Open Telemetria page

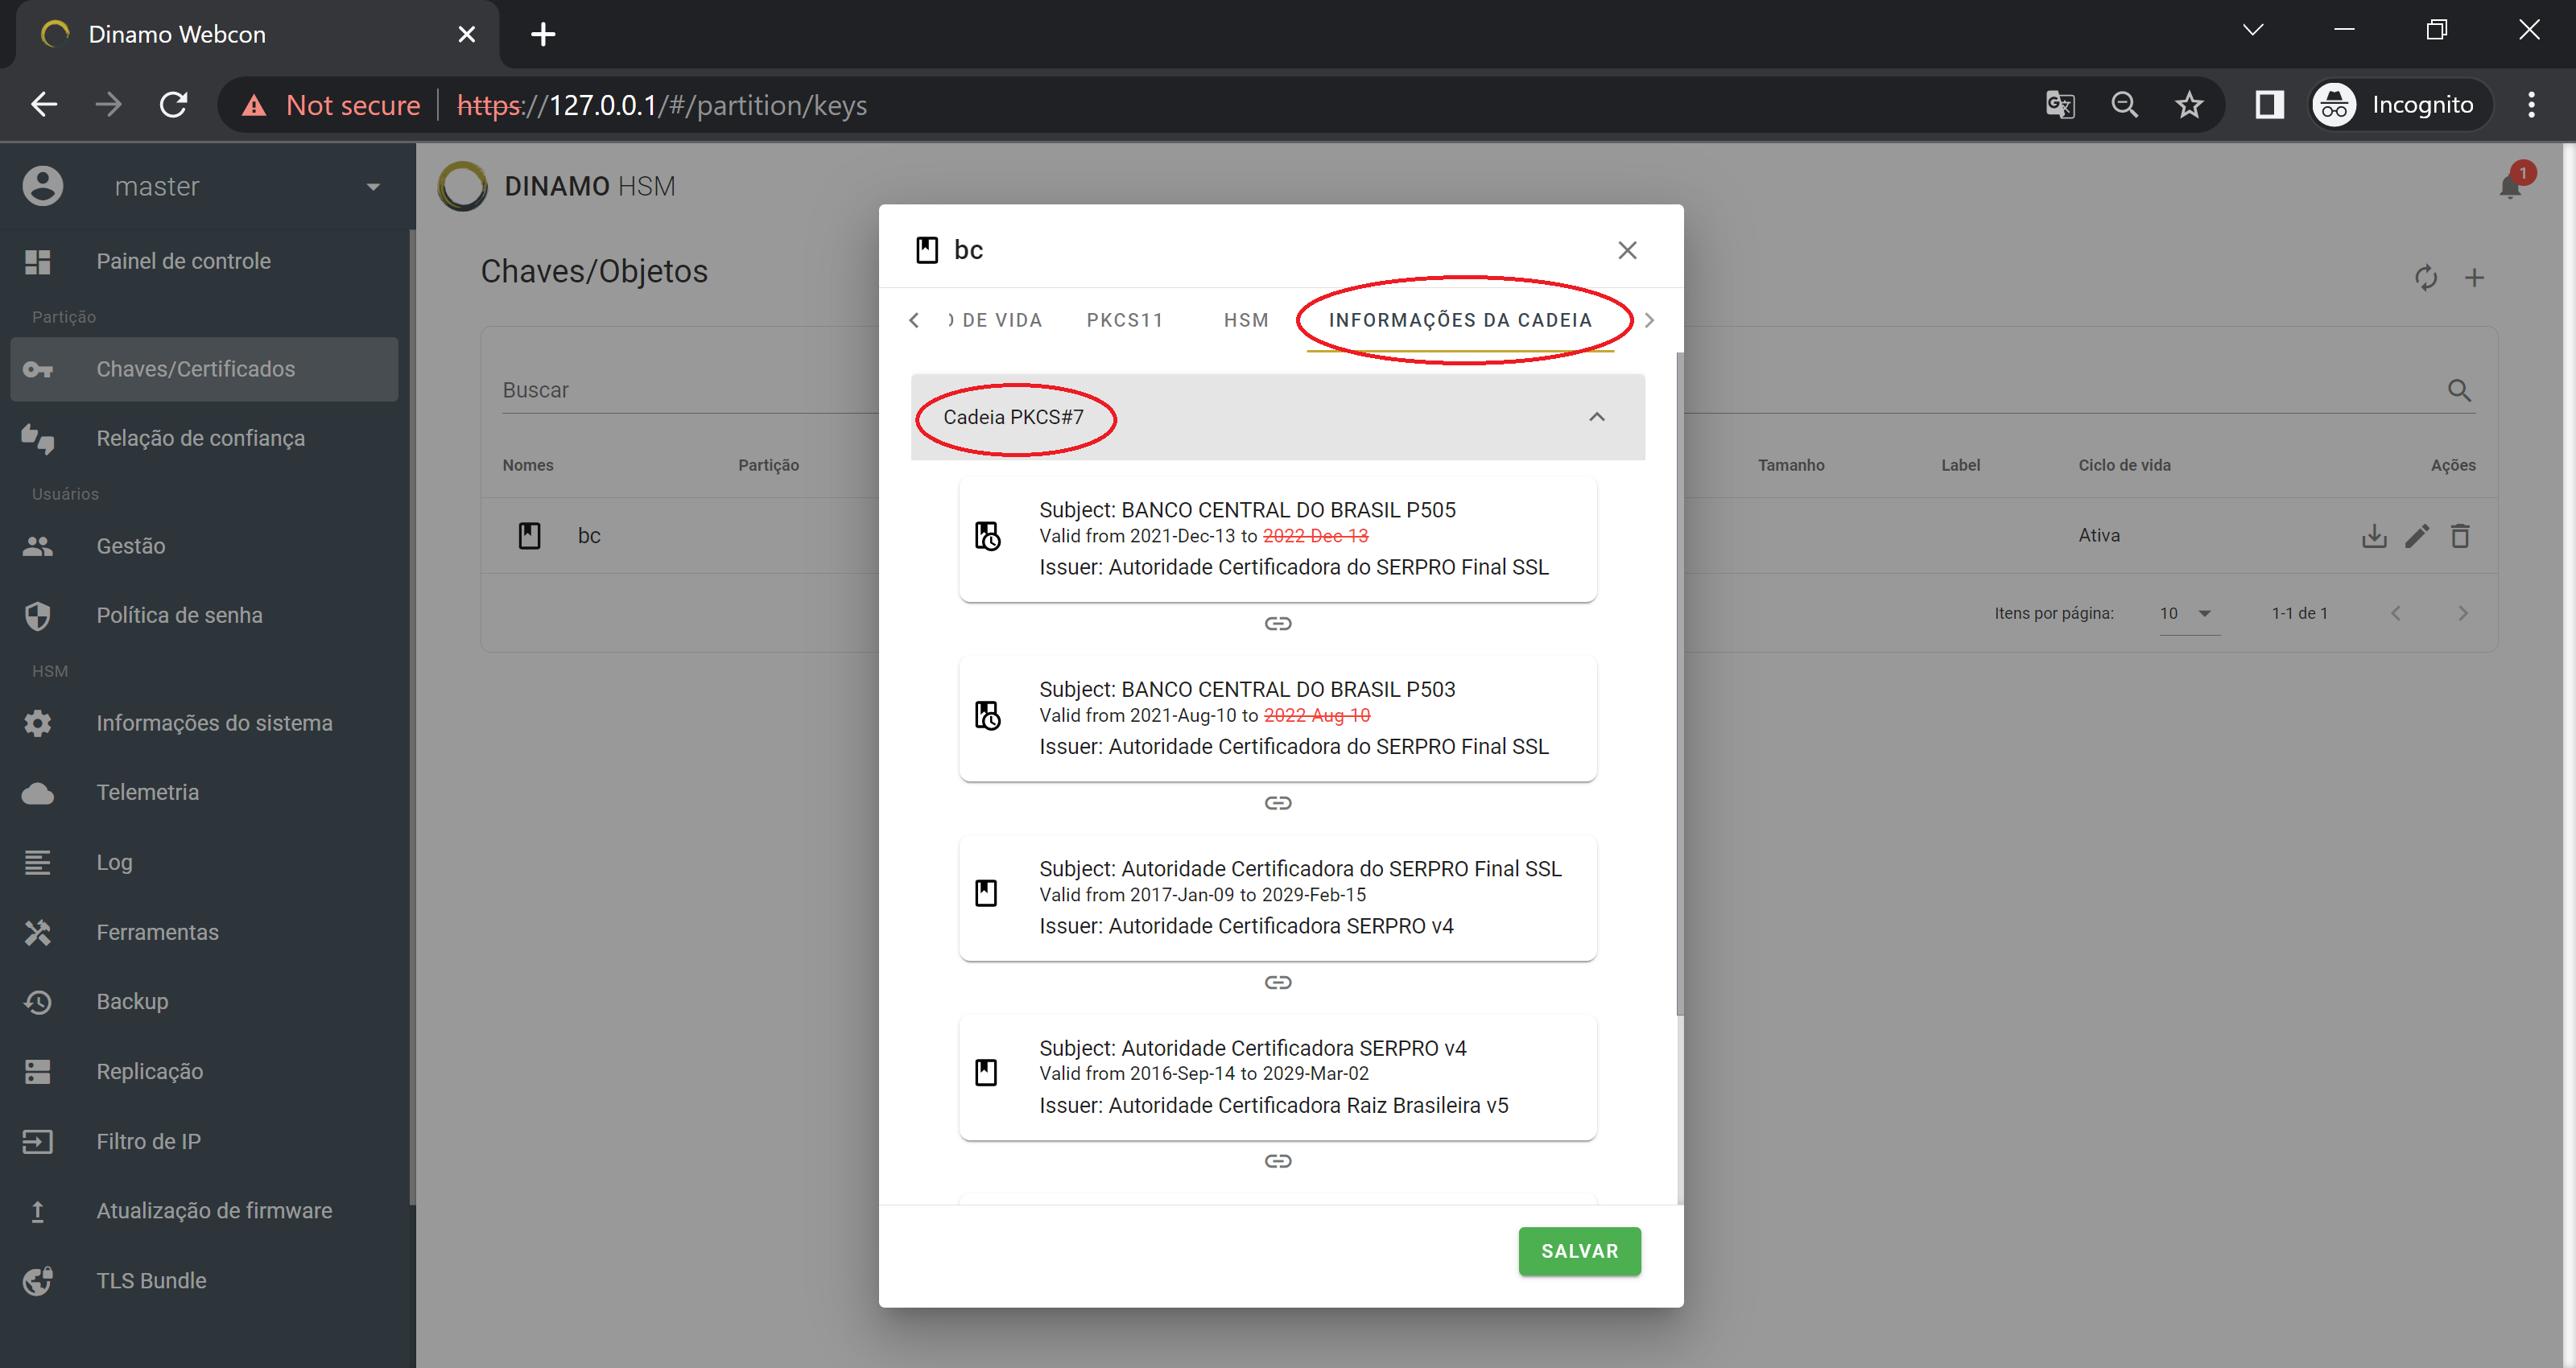(x=204, y=792)
